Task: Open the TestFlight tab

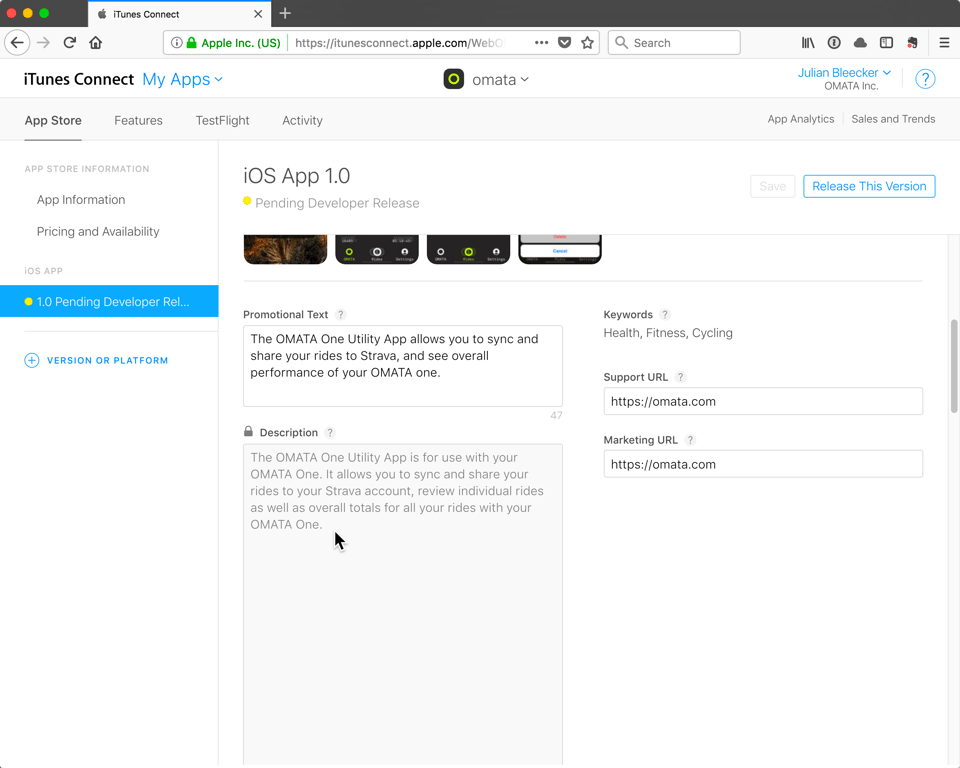Action: (222, 120)
